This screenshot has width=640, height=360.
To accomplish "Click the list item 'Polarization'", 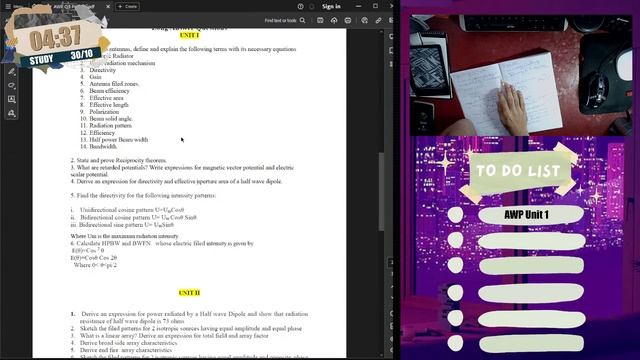I will [104, 111].
